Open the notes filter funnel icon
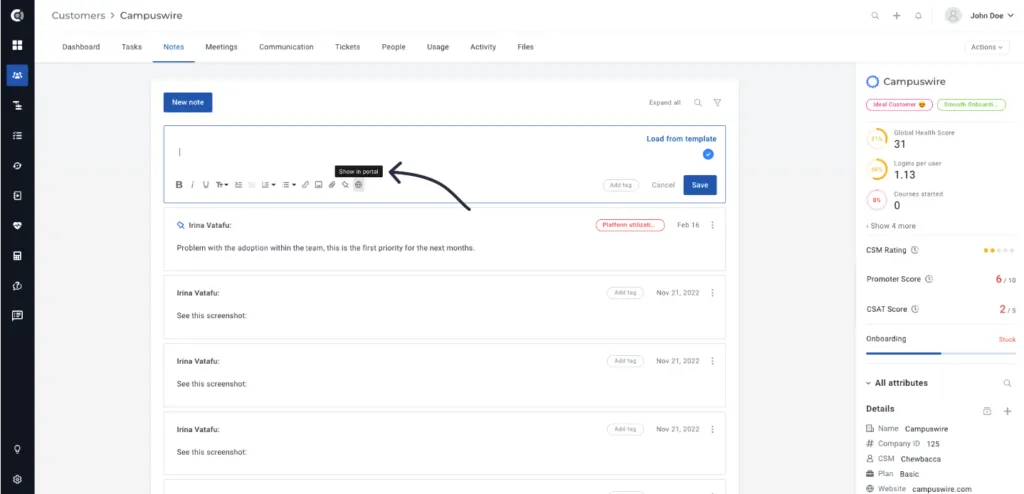This screenshot has width=1024, height=494. tap(718, 103)
